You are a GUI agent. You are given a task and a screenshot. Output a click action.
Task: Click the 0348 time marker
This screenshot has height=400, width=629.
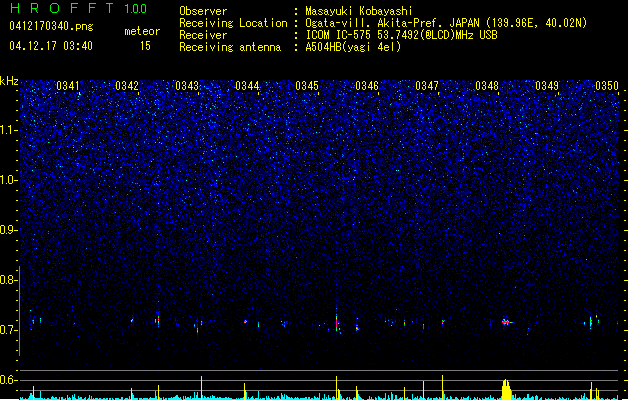pyautogui.click(x=487, y=86)
